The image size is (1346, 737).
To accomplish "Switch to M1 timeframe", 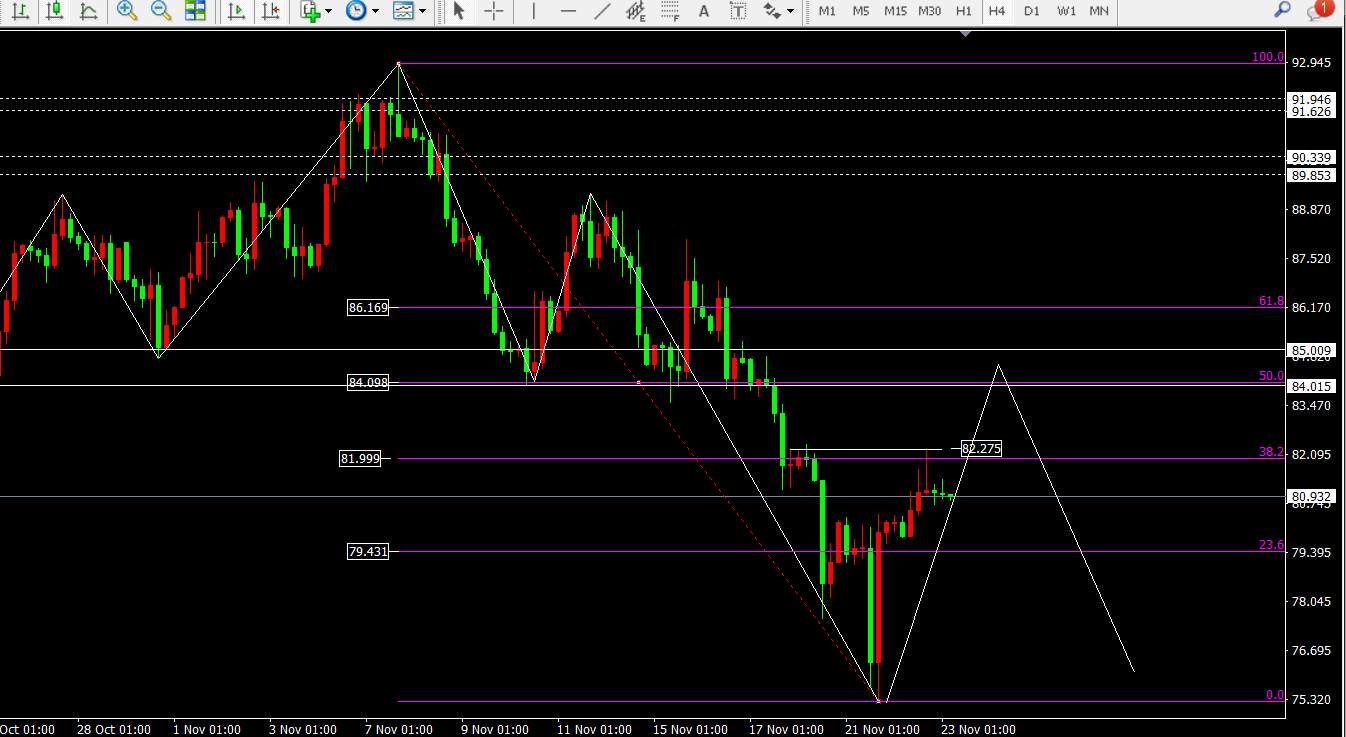I will (827, 11).
